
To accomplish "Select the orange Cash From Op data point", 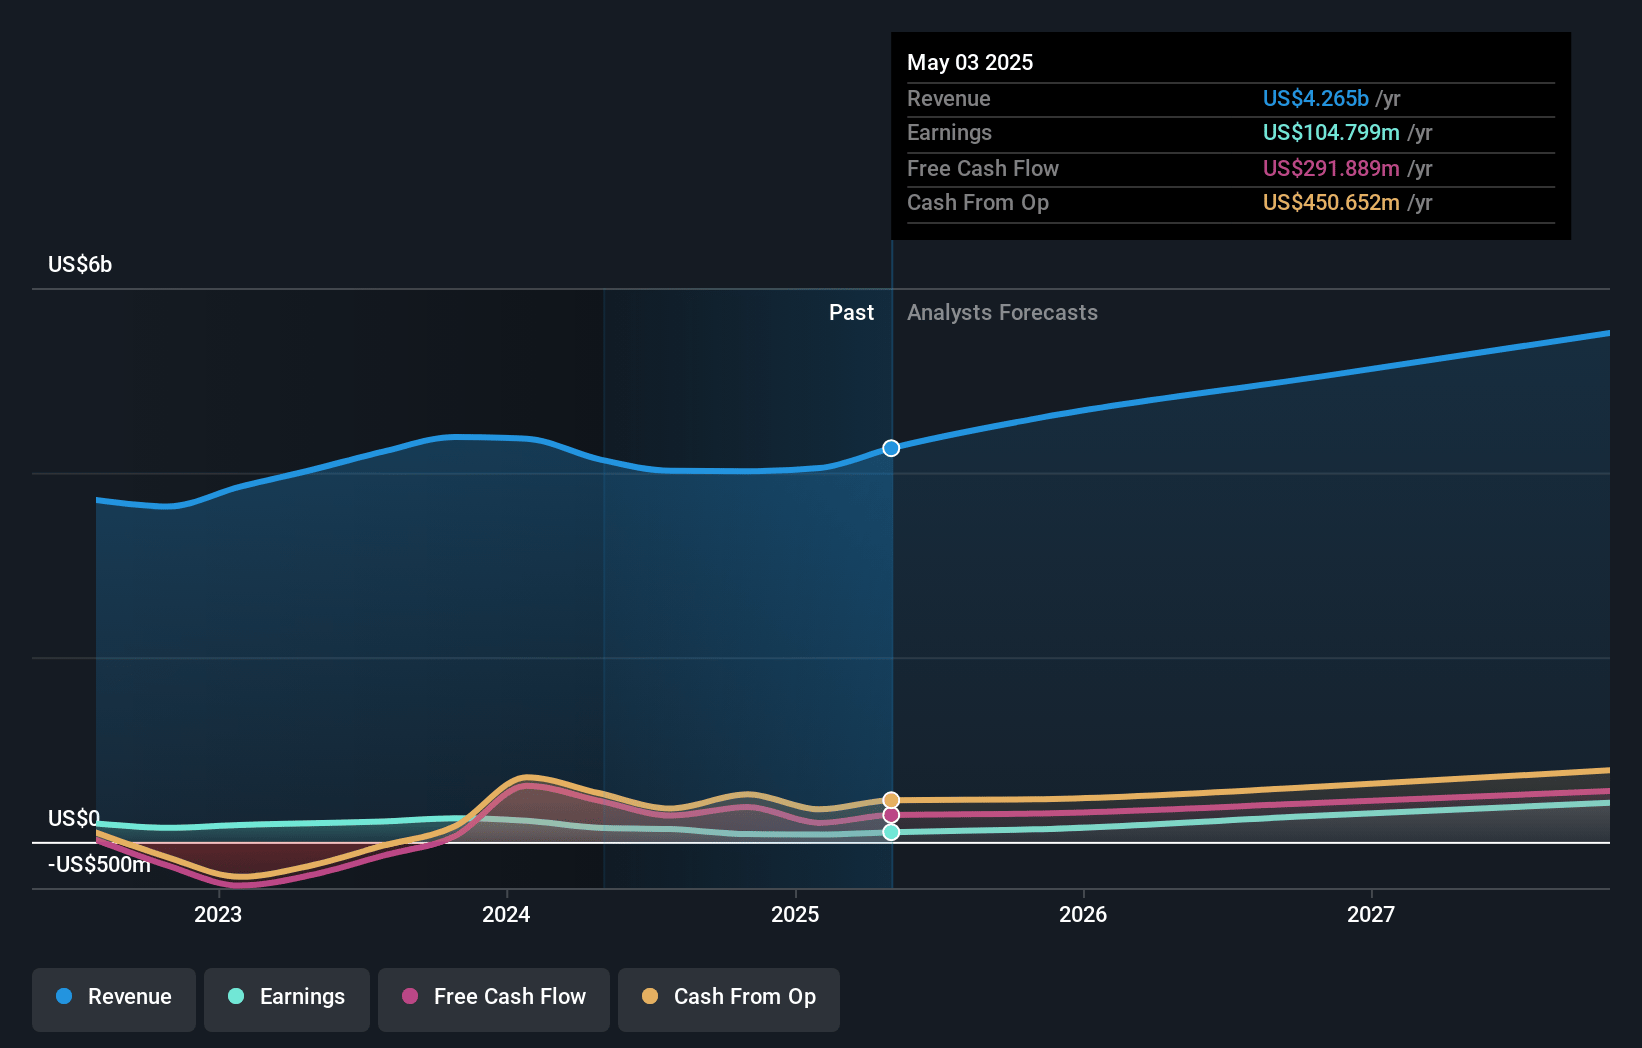I will click(891, 800).
